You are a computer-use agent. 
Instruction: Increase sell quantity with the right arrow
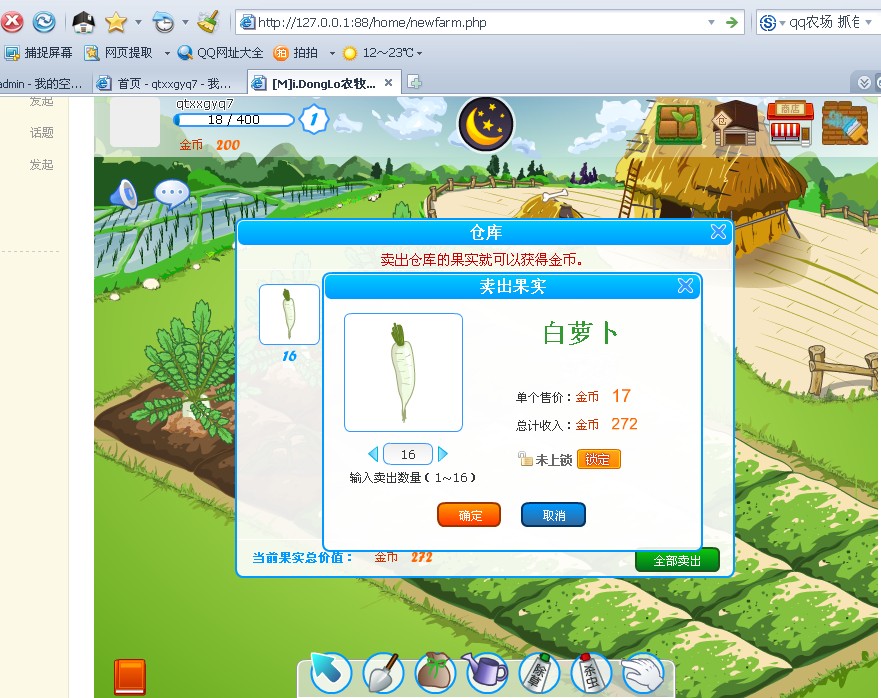442,454
